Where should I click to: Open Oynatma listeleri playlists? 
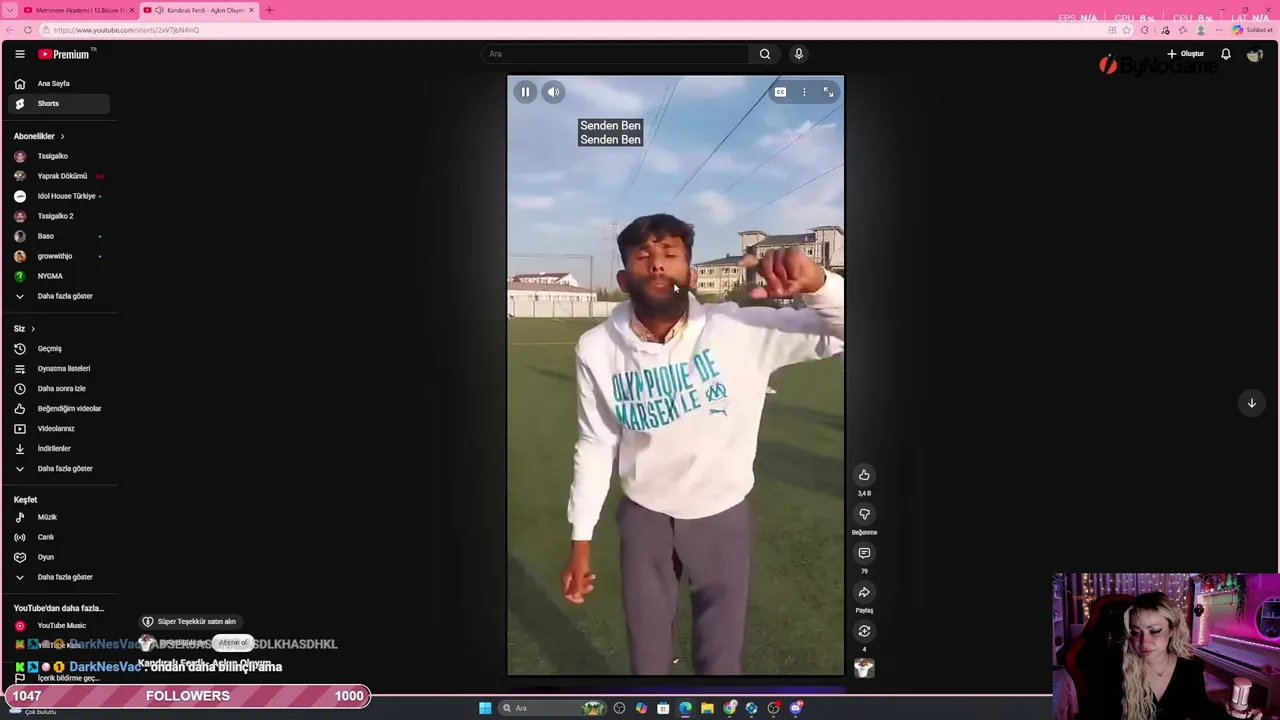[x=58, y=369]
